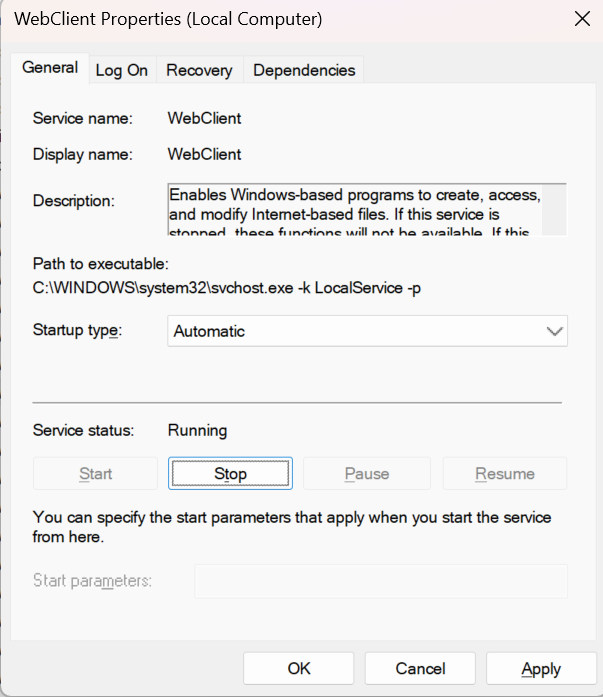
Task: Click the disabled Start button
Action: [96, 473]
